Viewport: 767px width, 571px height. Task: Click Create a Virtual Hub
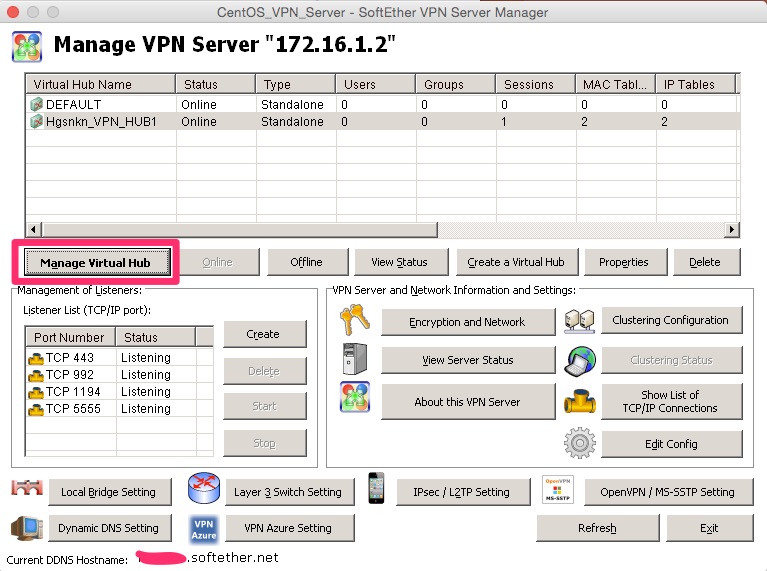point(517,262)
